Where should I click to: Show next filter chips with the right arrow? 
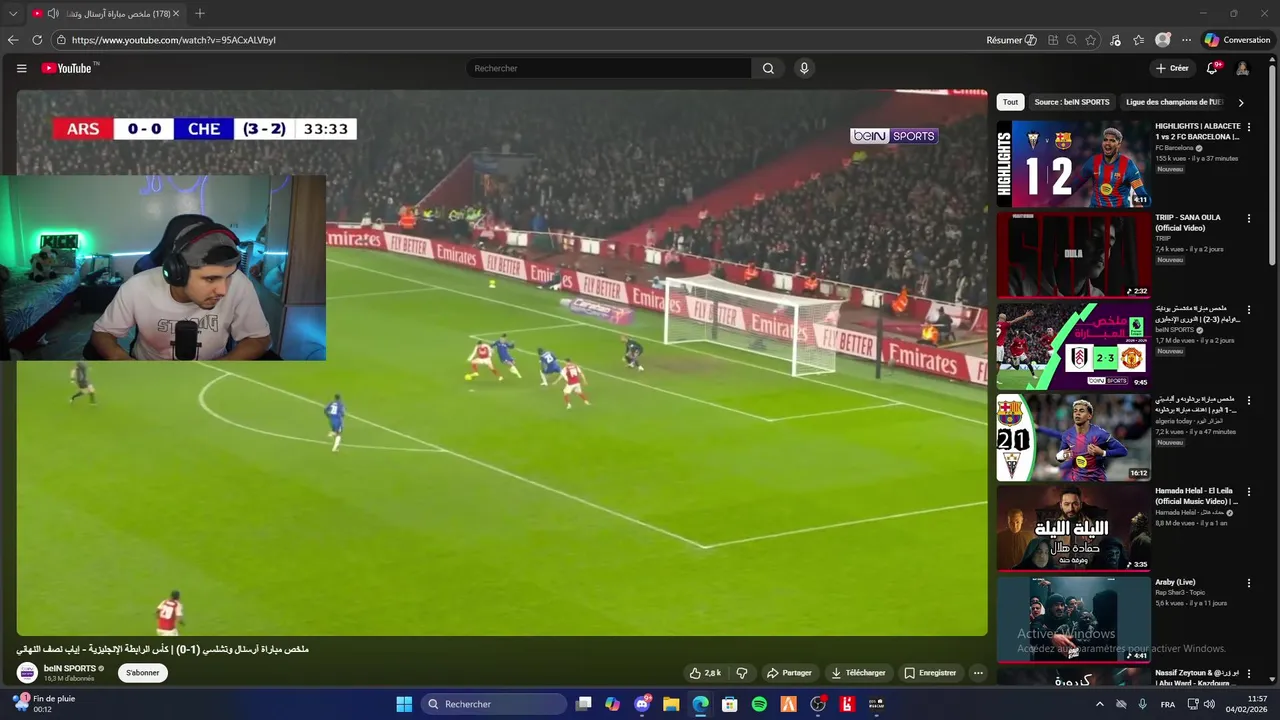[1241, 102]
